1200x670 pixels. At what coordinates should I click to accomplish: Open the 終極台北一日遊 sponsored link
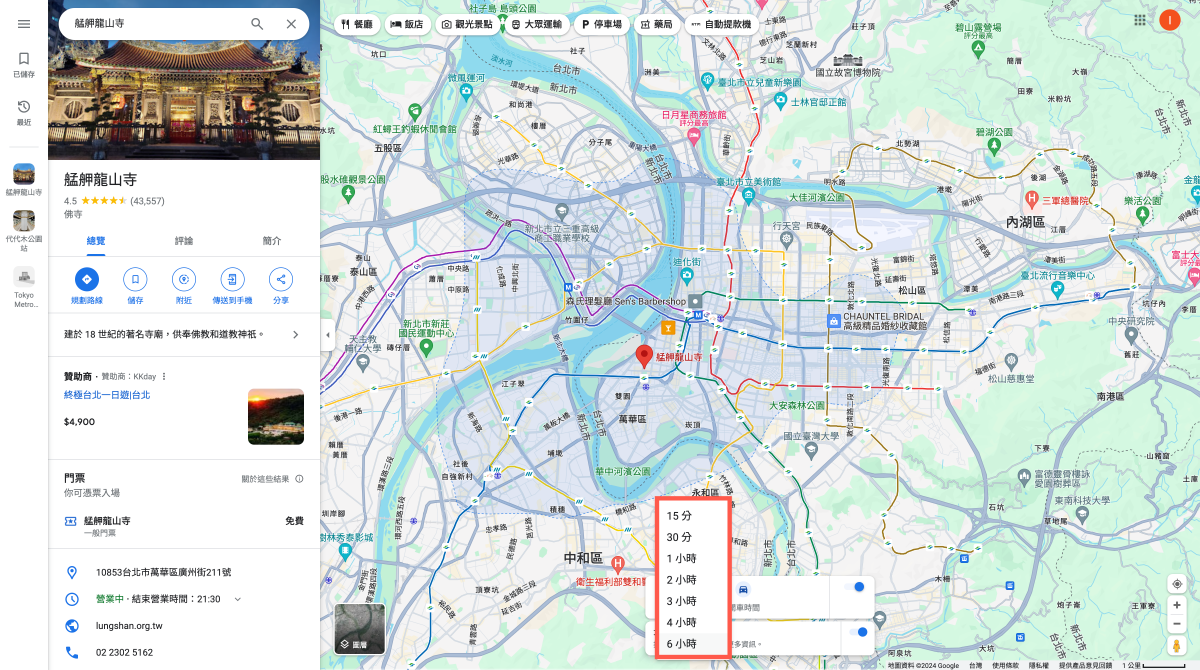[x=107, y=395]
